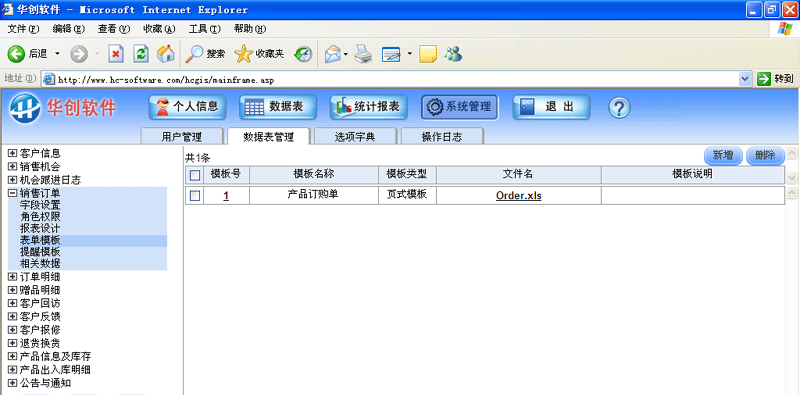800x395 pixels.
Task: Open the Messenger people icon
Action: [453, 54]
